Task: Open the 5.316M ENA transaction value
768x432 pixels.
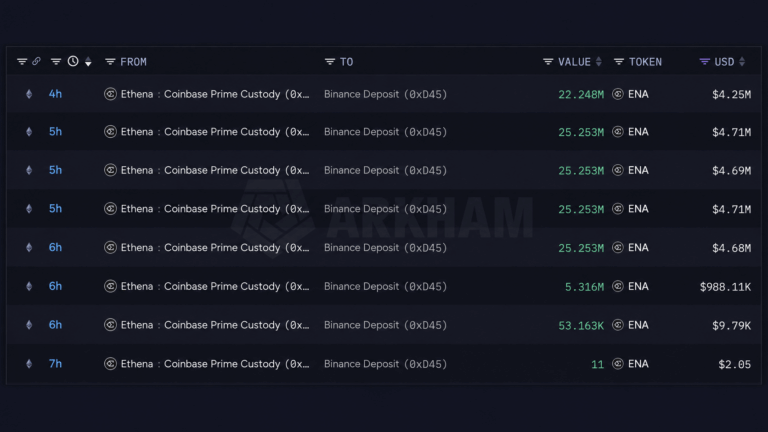Action: pos(584,287)
